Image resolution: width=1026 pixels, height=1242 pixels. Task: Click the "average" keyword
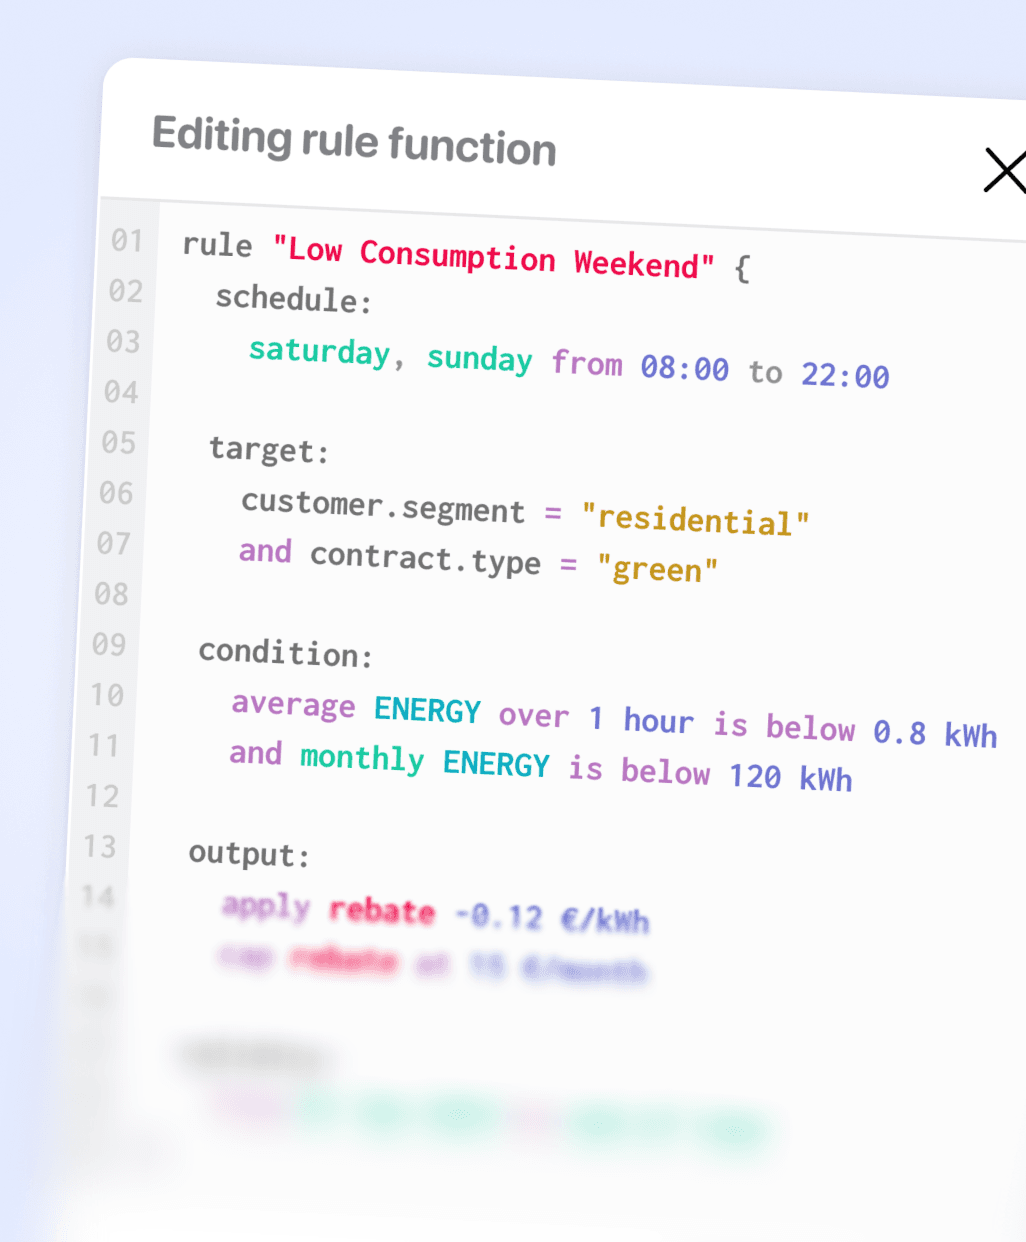[x=293, y=705]
